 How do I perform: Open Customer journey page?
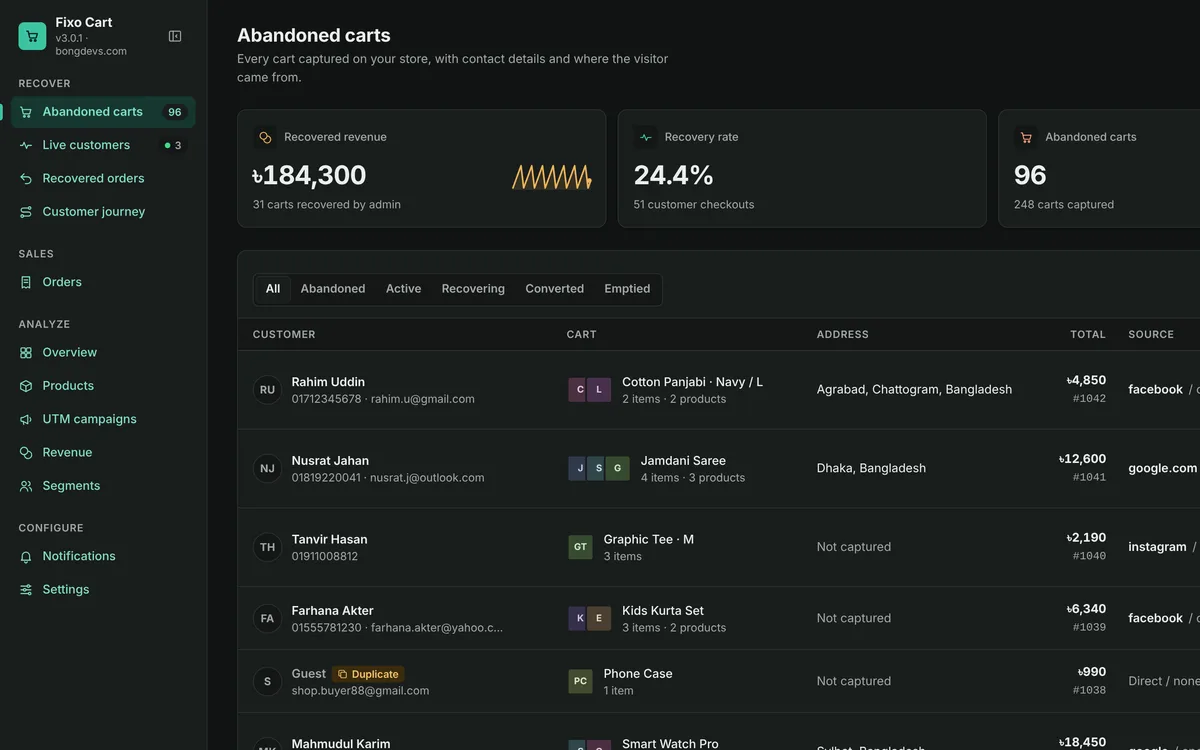103,212
